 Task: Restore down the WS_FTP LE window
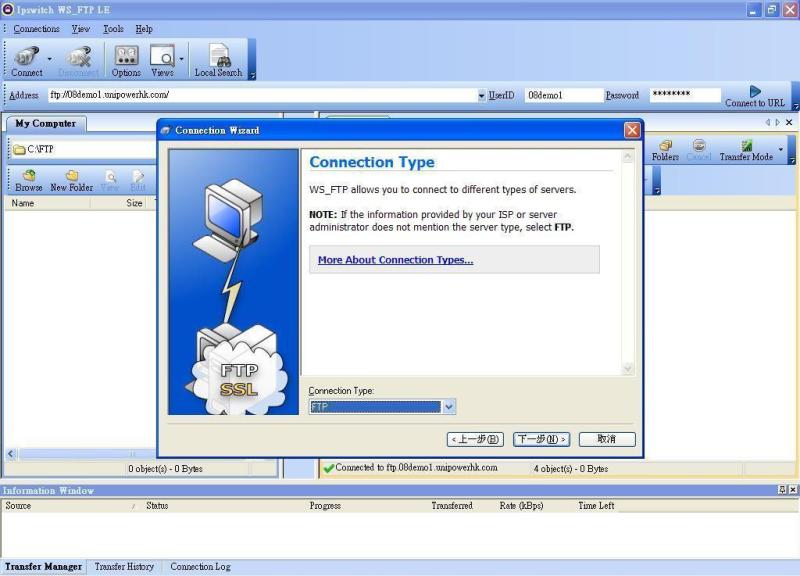pos(772,10)
